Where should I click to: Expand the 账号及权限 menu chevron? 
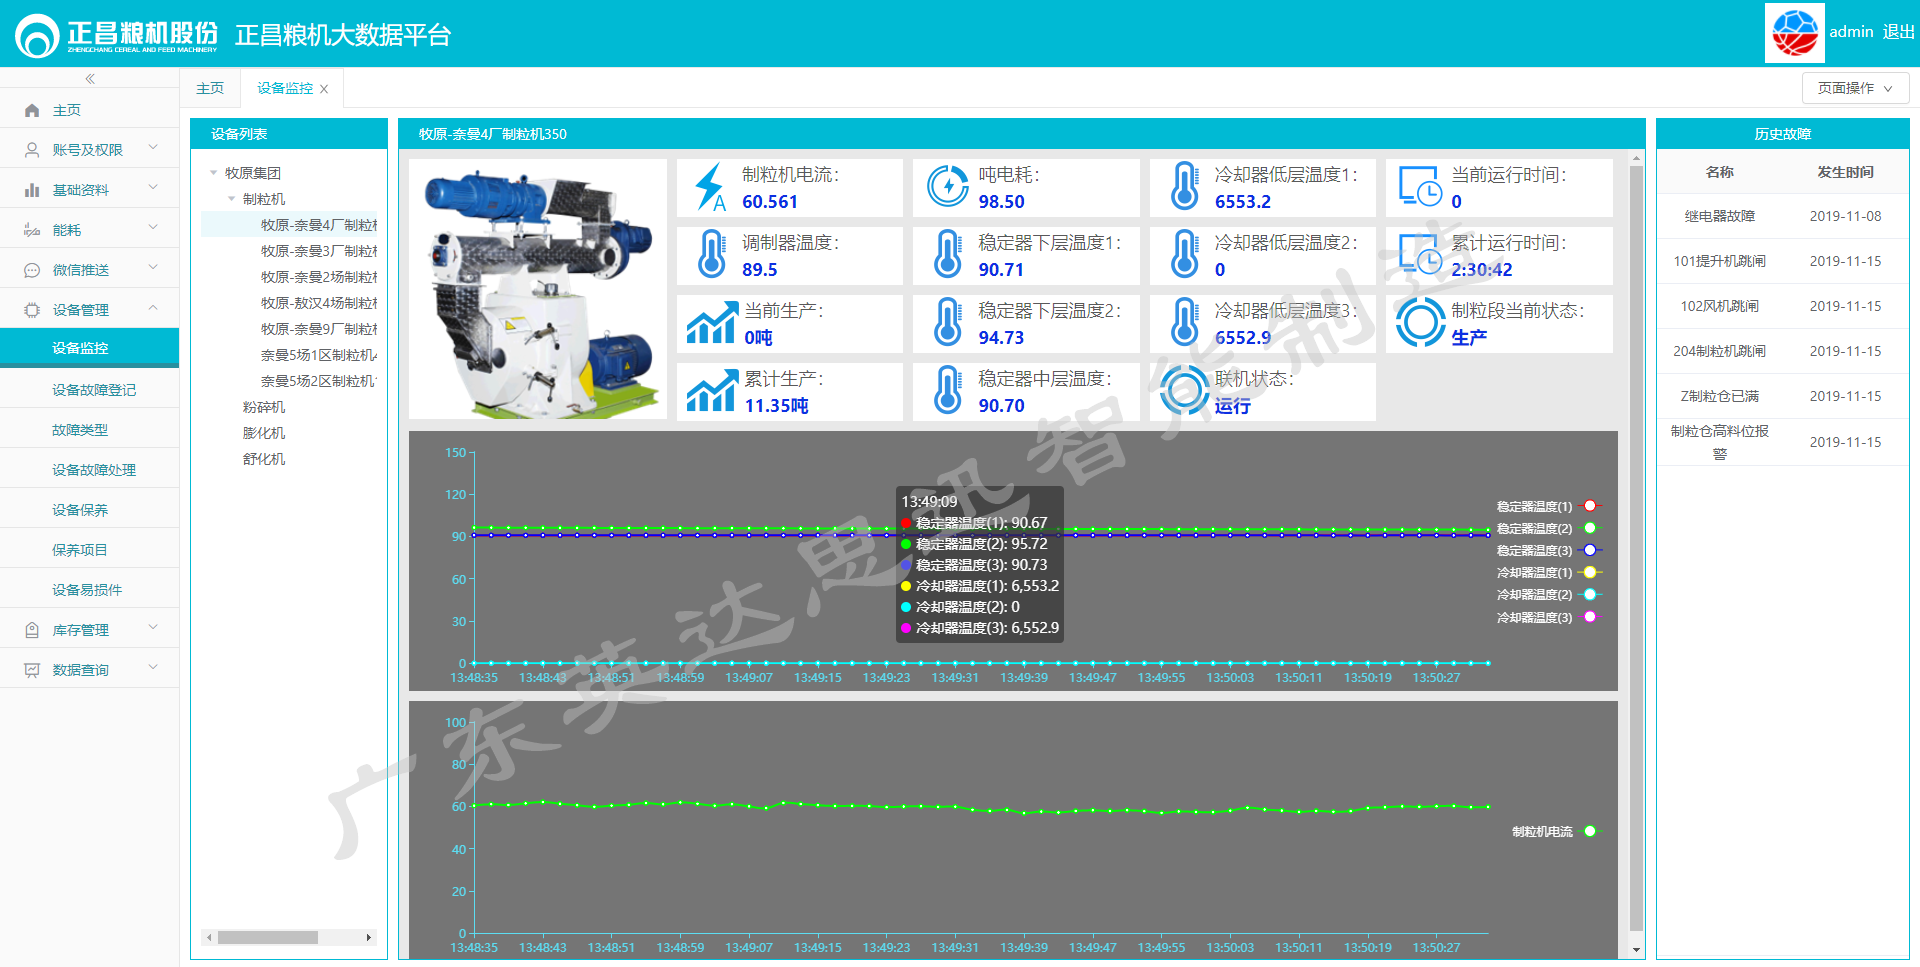point(153,148)
